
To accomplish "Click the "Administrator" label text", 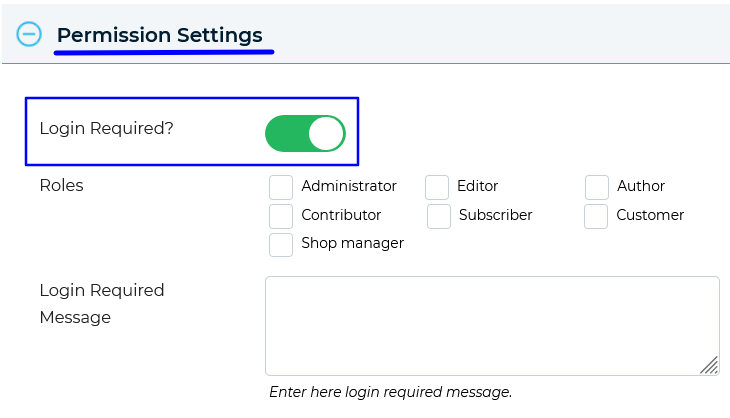I will point(349,186).
